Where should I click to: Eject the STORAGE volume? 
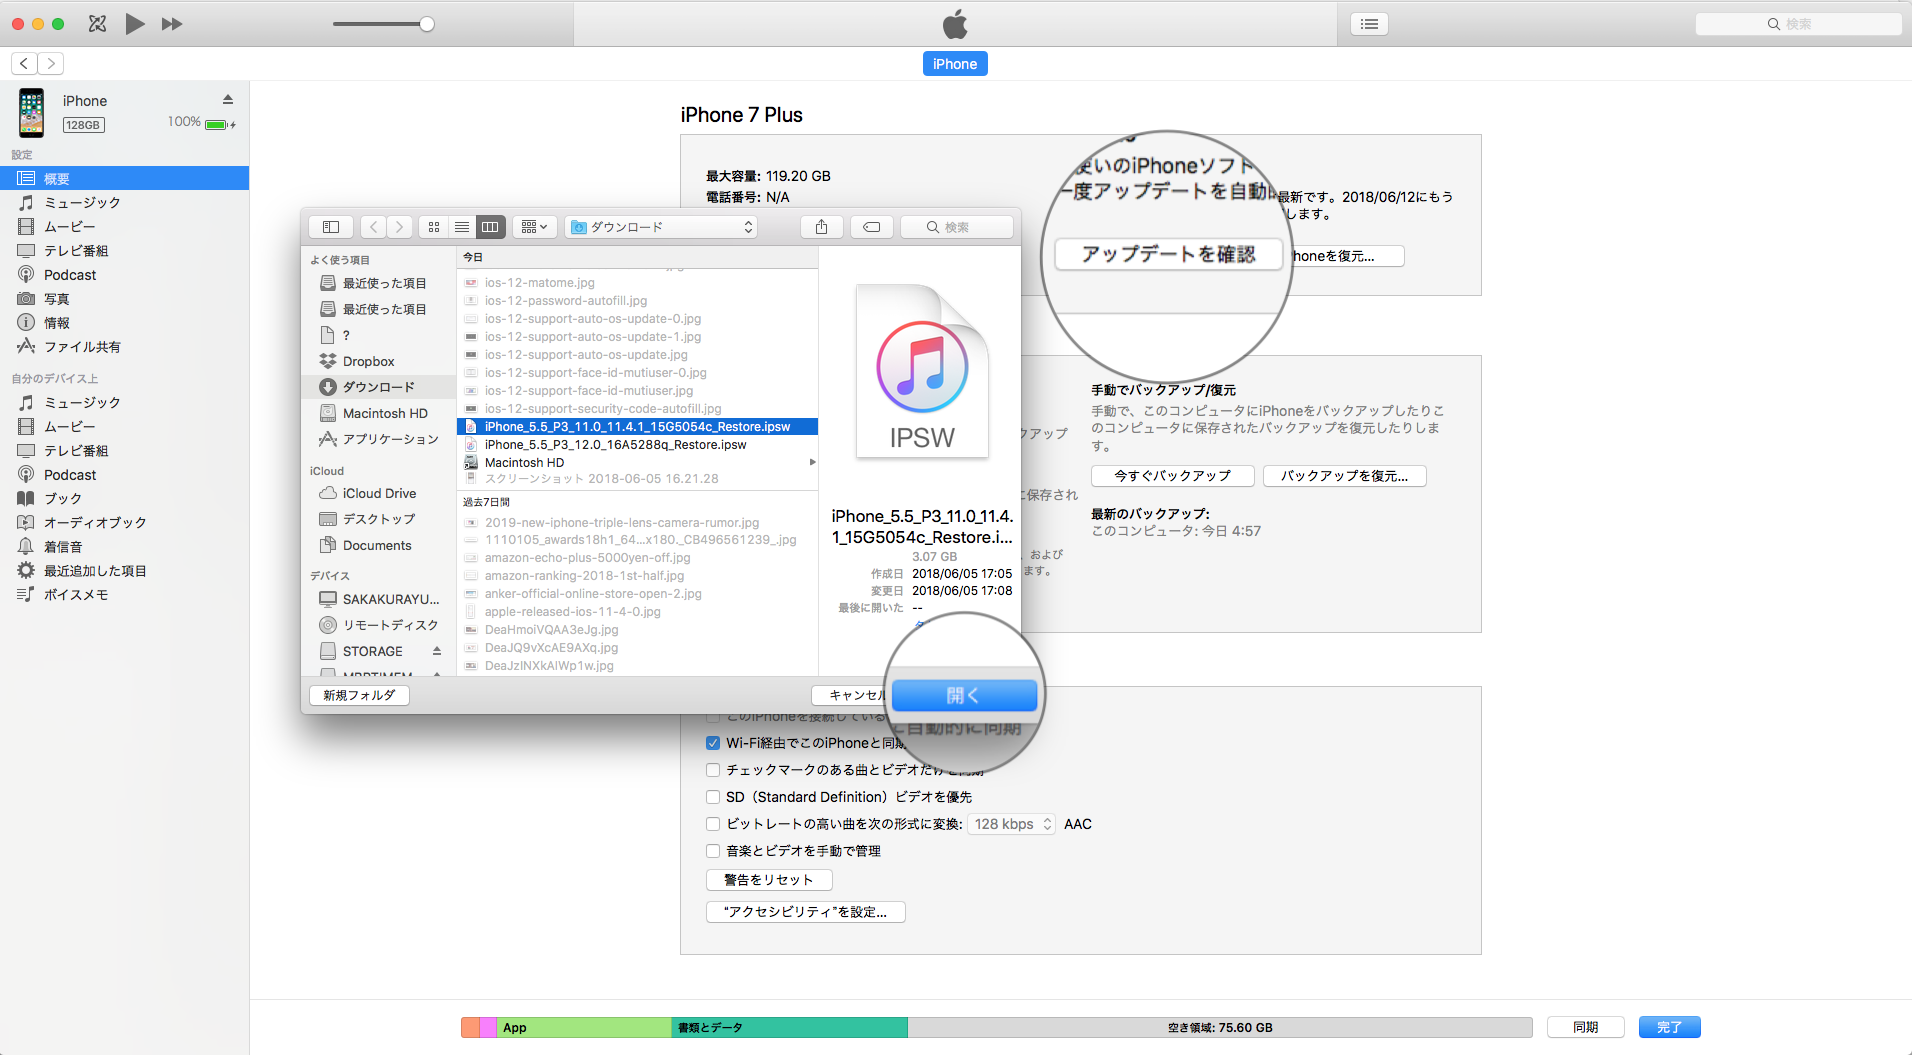point(437,651)
